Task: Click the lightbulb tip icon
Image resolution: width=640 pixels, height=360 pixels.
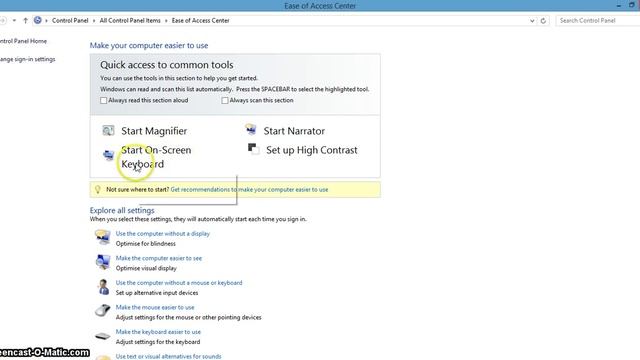Action: click(x=98, y=189)
